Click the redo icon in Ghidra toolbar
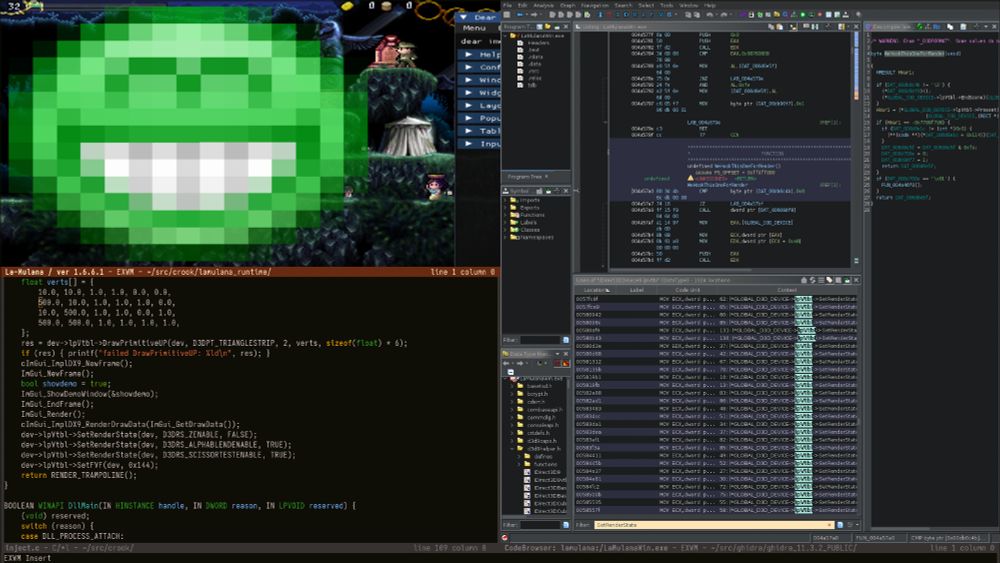 [723, 15]
